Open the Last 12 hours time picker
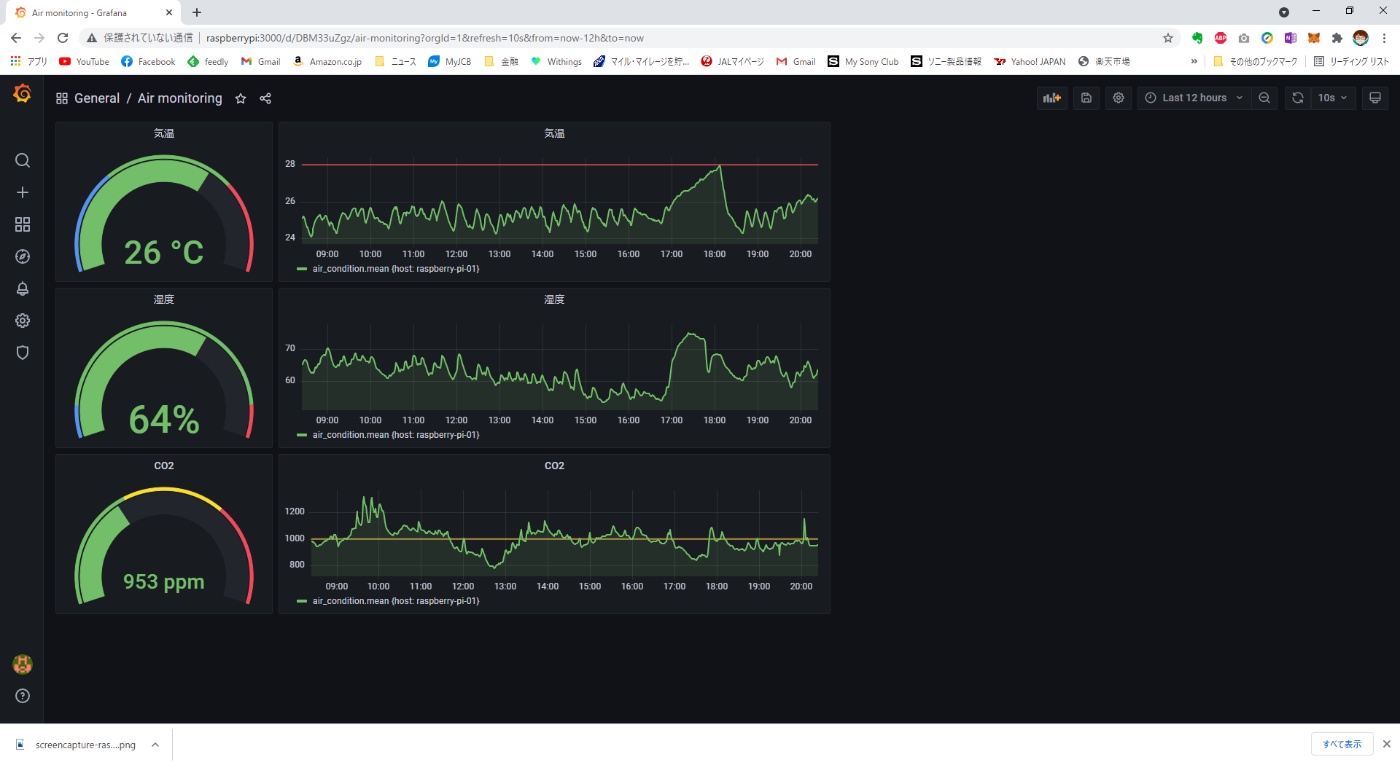This screenshot has height=765, width=1400. (x=1194, y=98)
